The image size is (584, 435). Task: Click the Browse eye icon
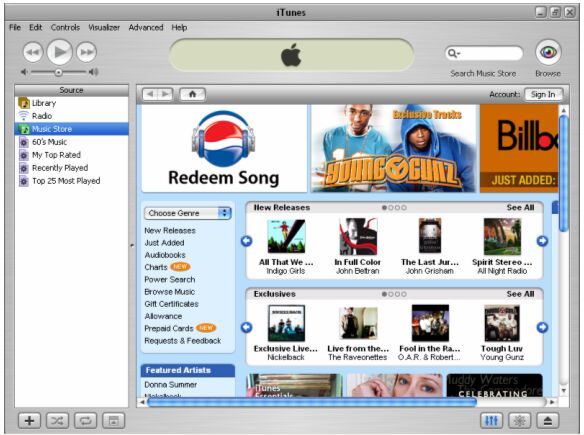[548, 53]
